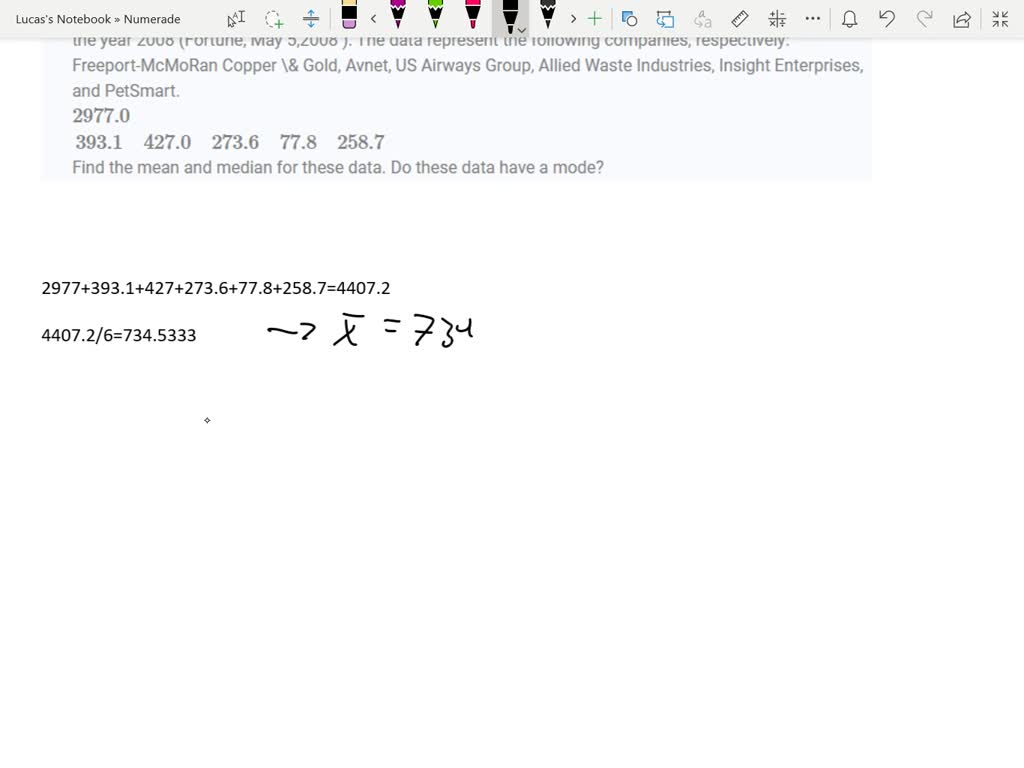Open the more options ellipsis menu

812,18
